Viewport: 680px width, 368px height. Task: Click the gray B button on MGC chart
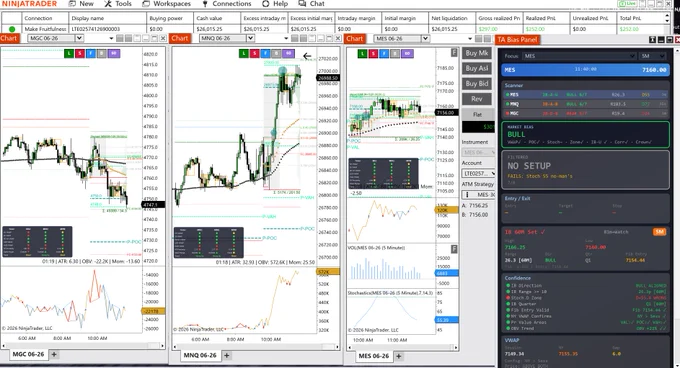click(x=101, y=53)
